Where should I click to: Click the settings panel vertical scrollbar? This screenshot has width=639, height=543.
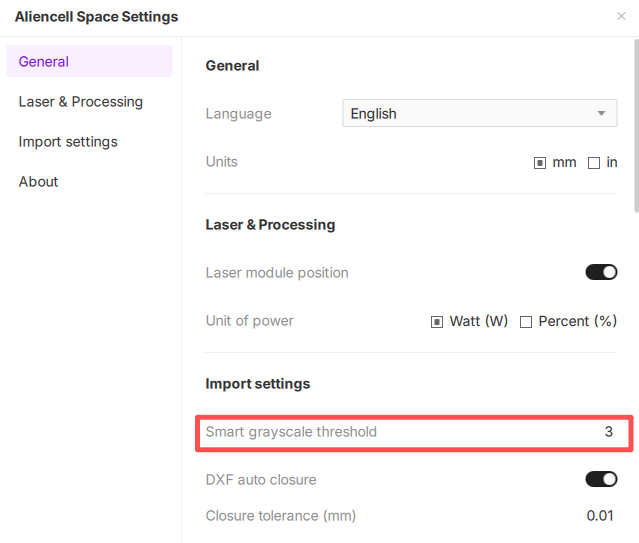[636, 120]
